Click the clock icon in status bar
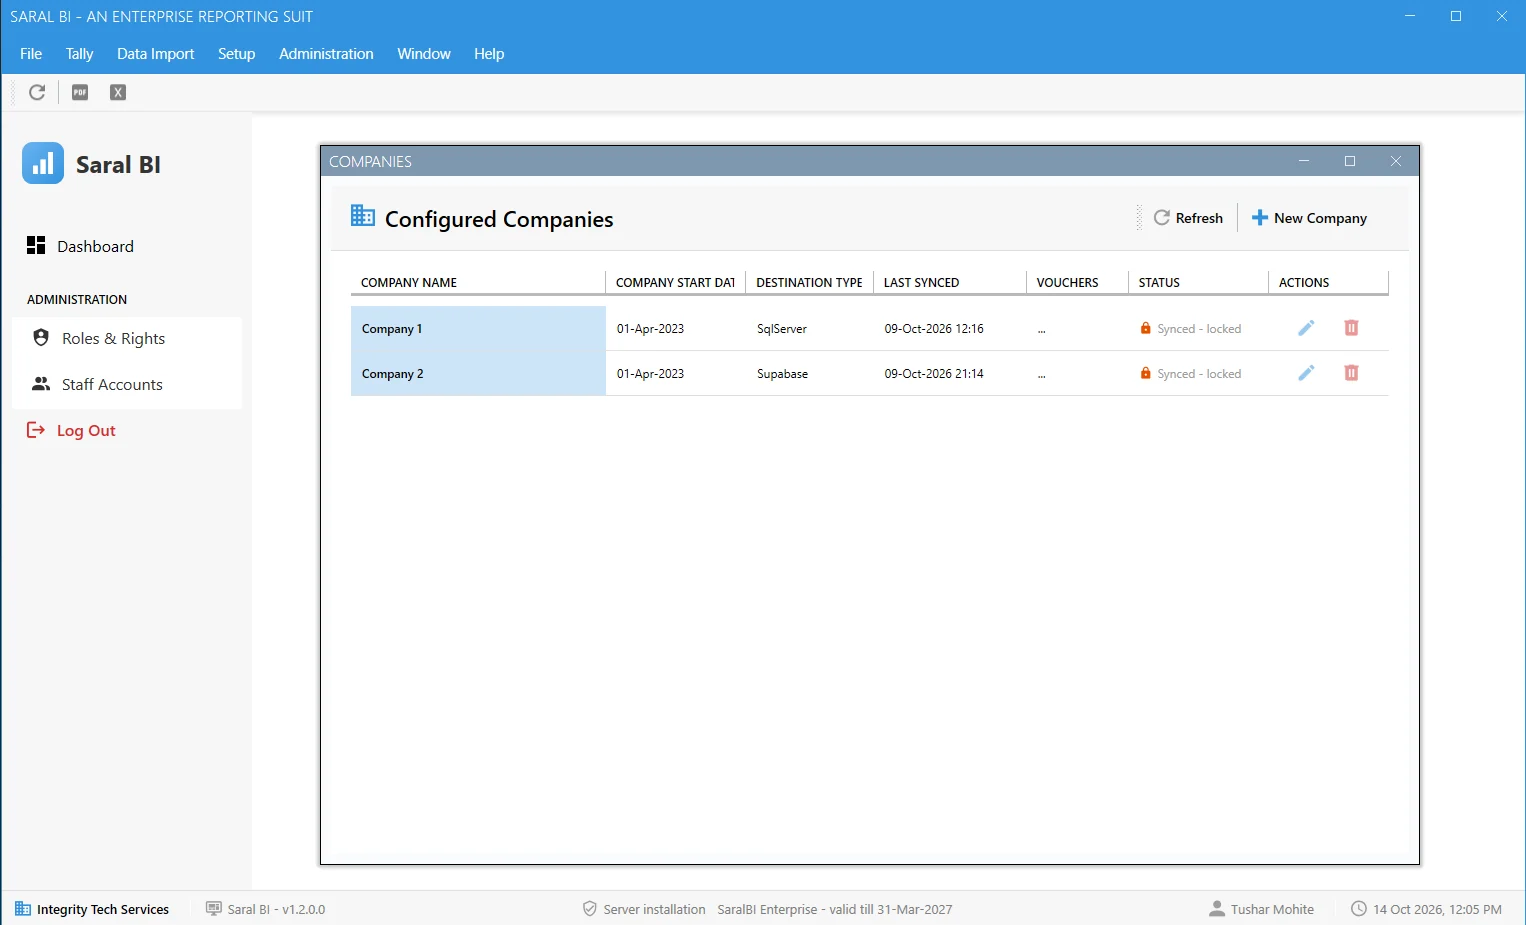Viewport: 1526px width, 925px height. click(1359, 909)
